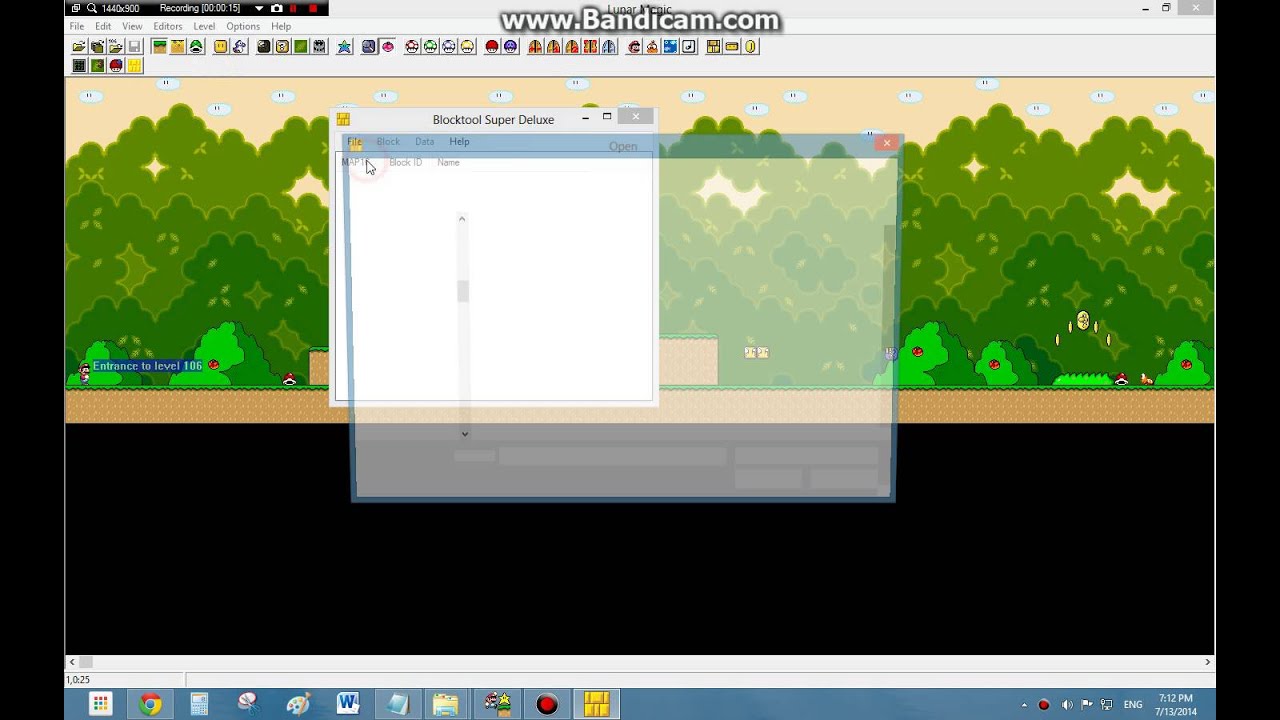Open File Explorer from the taskbar
This screenshot has width=1280, height=720.
click(446, 704)
